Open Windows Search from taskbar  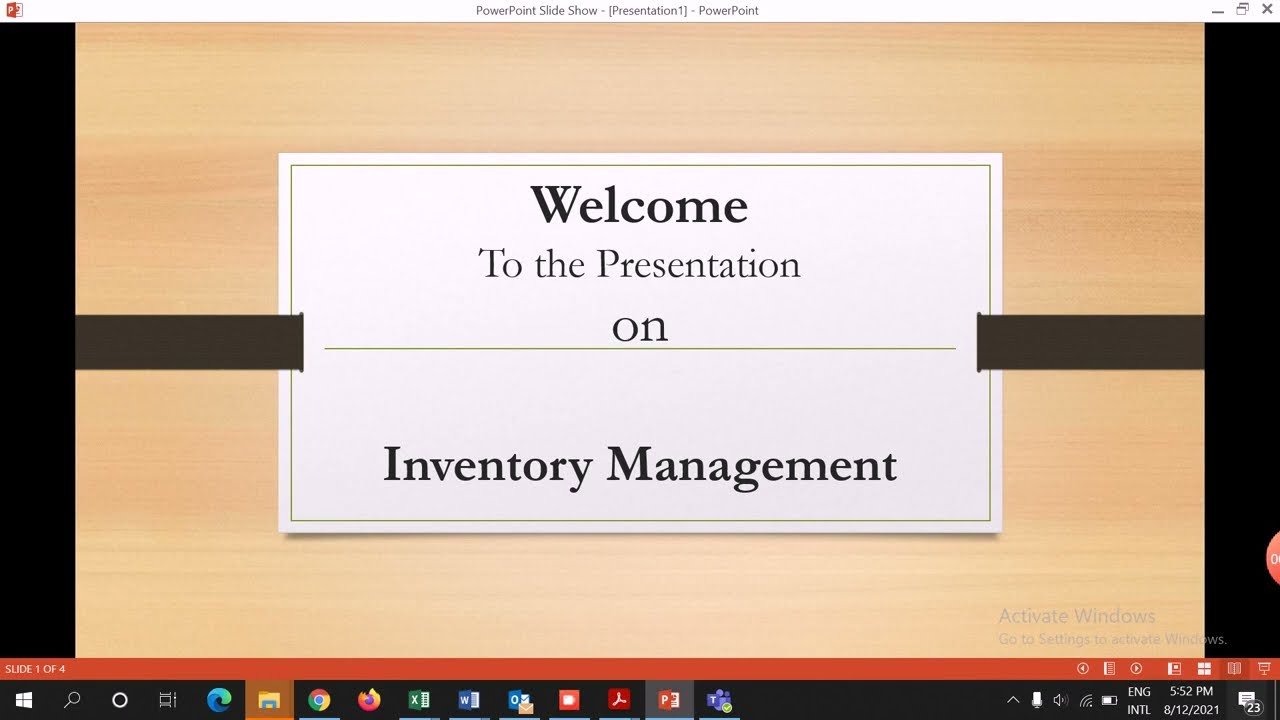[x=72, y=700]
